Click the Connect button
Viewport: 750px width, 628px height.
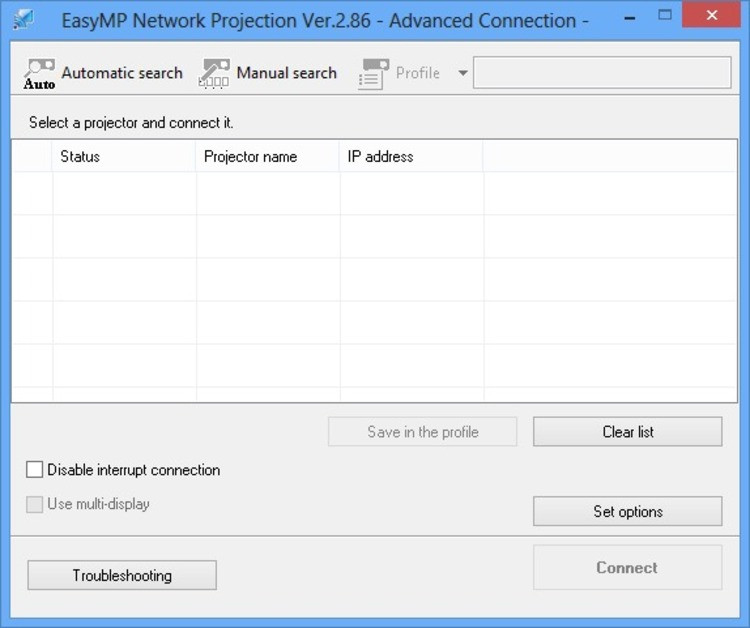(628, 568)
